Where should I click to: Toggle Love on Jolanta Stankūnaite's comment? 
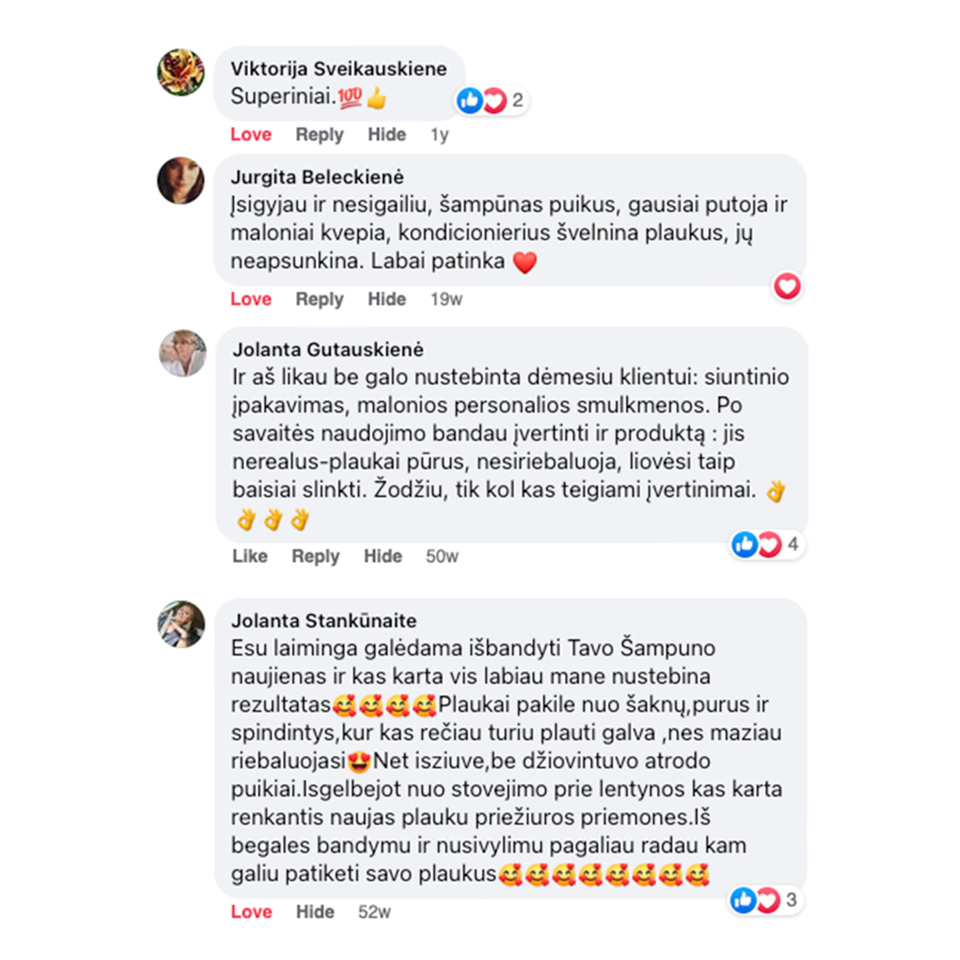[252, 912]
